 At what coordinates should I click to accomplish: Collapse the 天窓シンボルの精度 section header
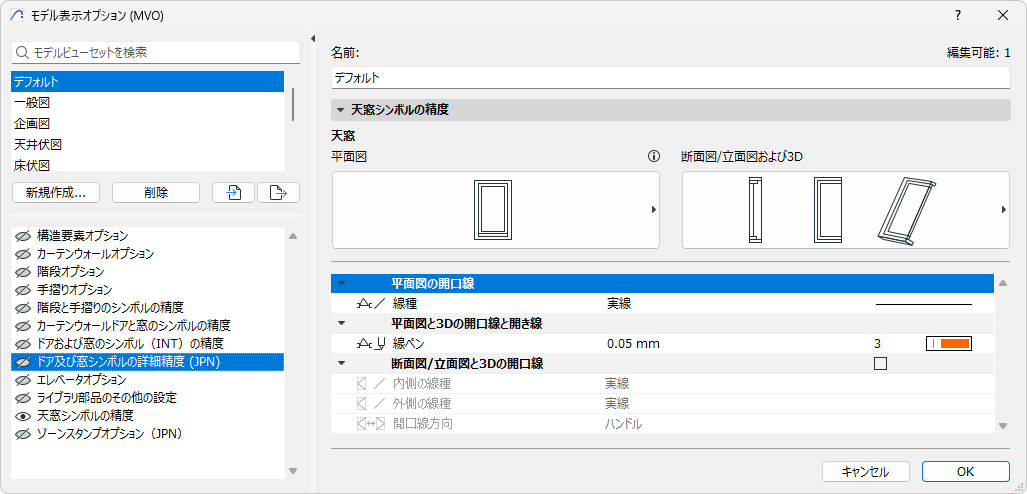click(x=341, y=110)
